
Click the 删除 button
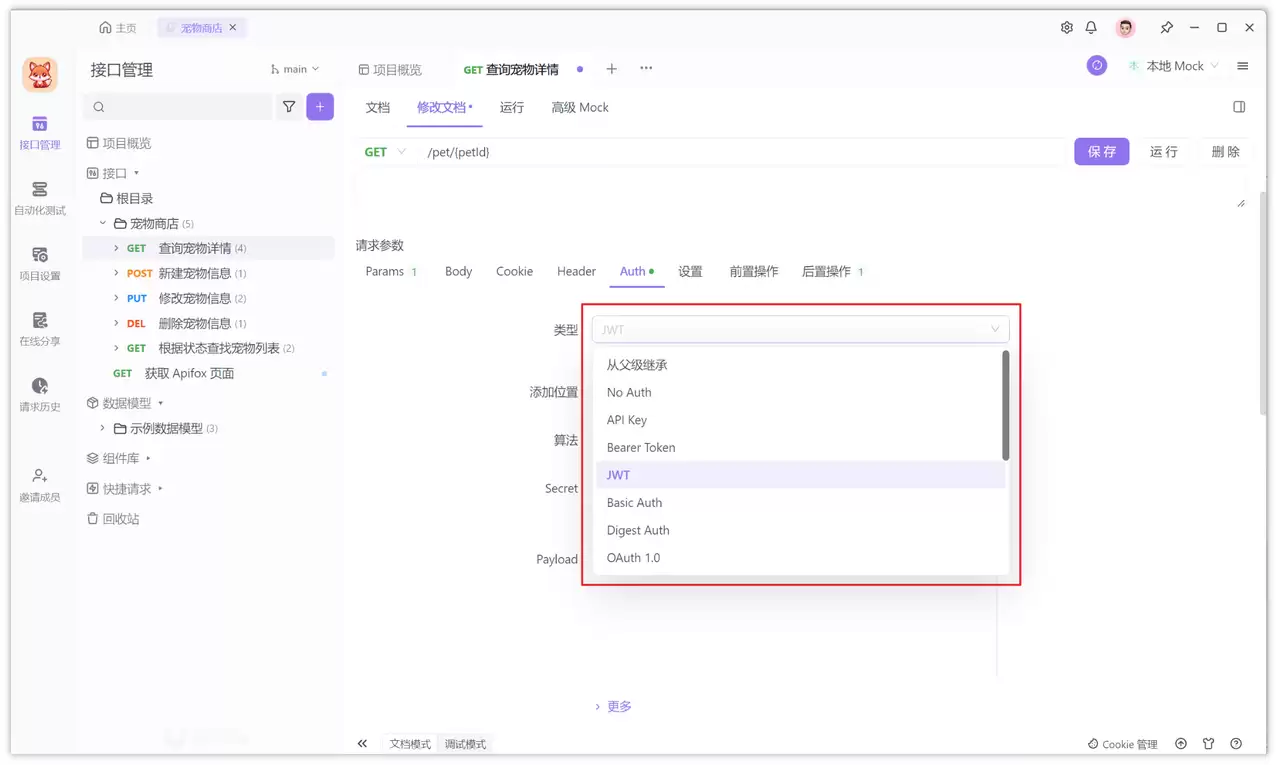1226,151
